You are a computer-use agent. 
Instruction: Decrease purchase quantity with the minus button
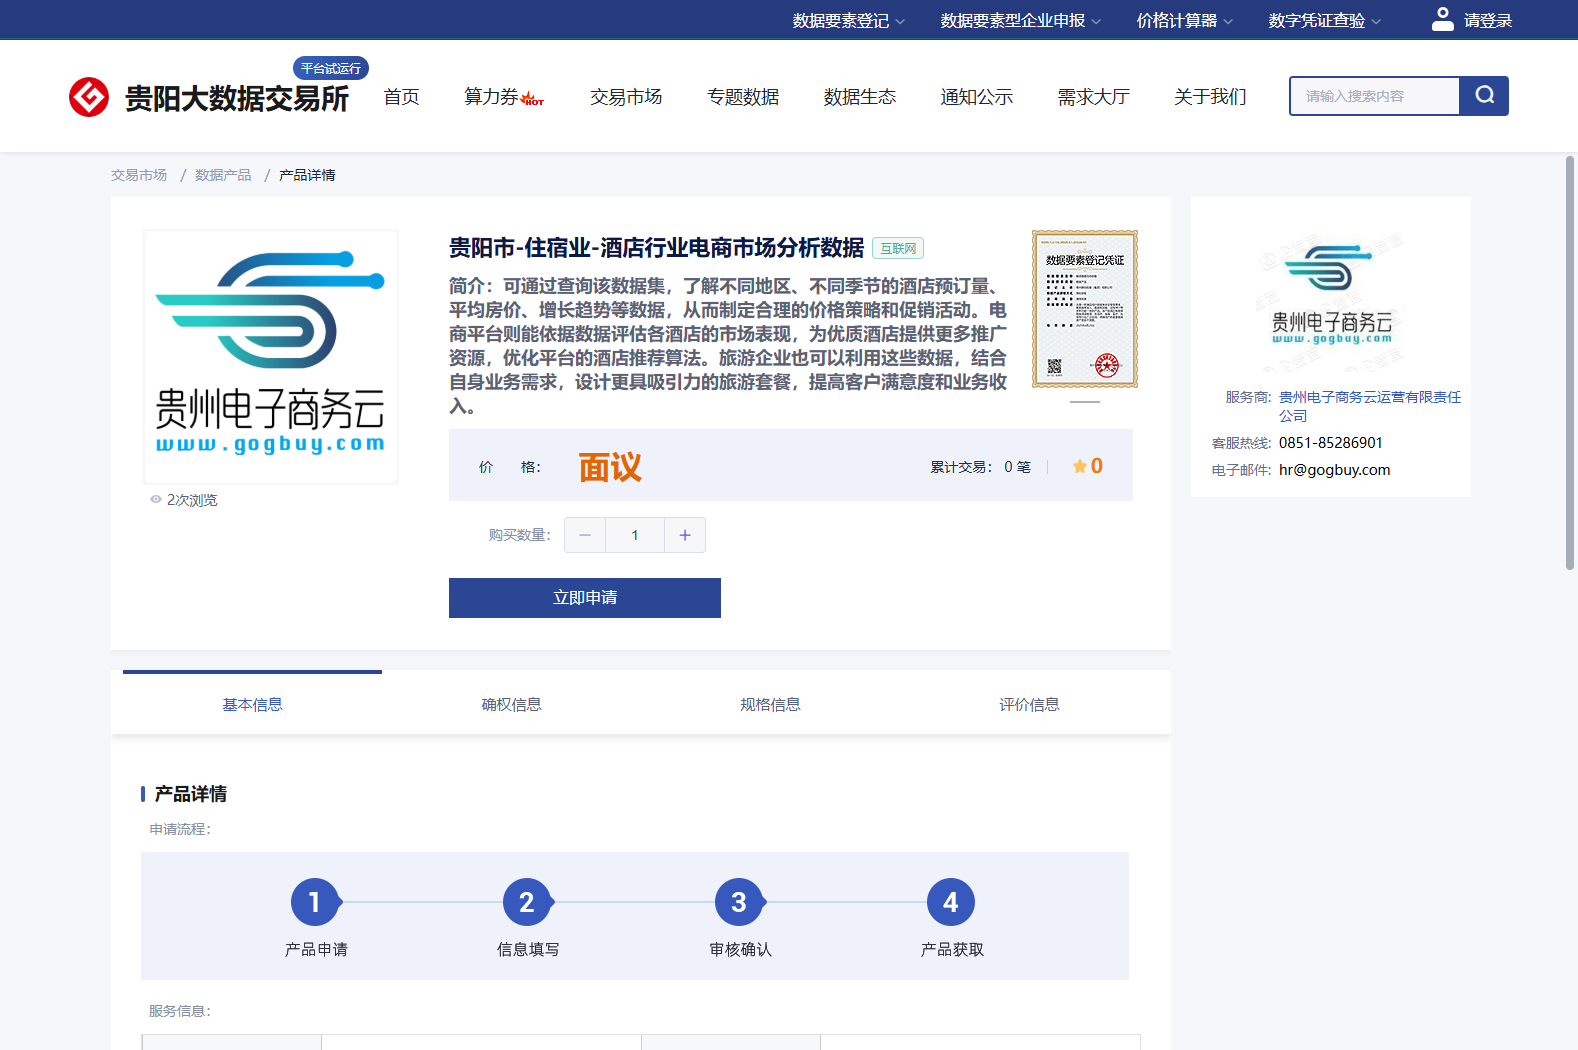coord(585,535)
